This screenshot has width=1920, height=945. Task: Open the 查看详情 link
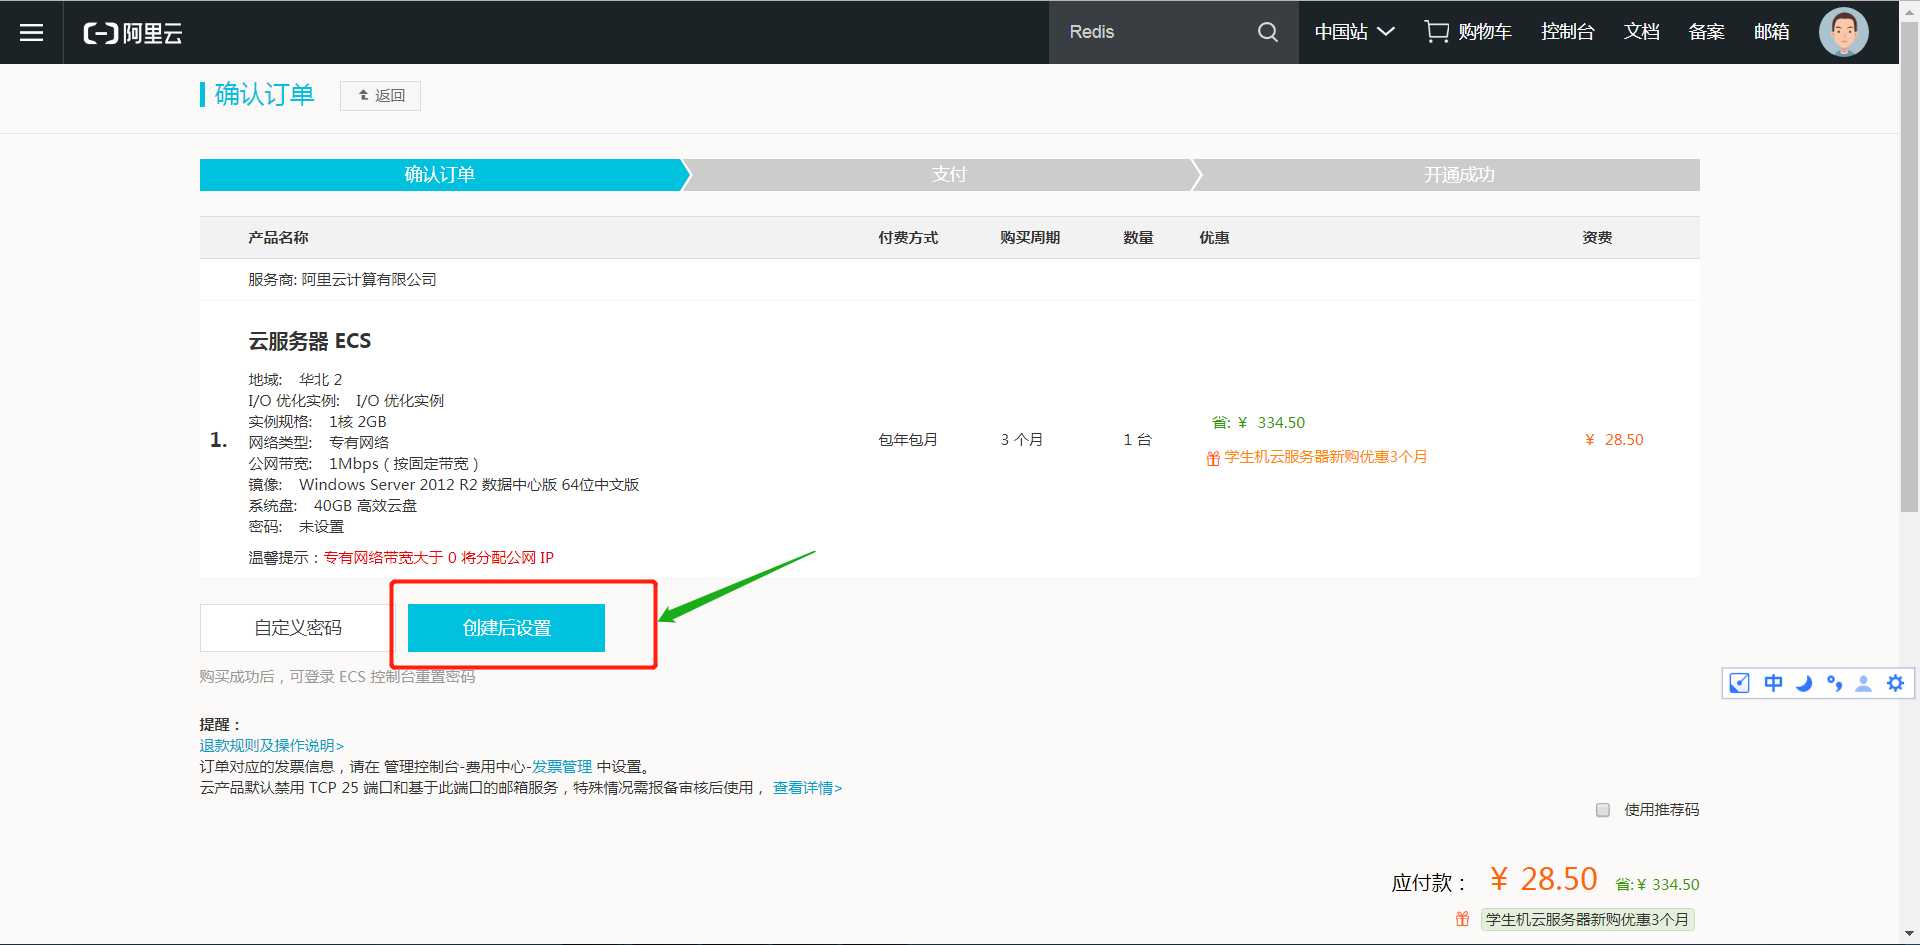pos(807,788)
